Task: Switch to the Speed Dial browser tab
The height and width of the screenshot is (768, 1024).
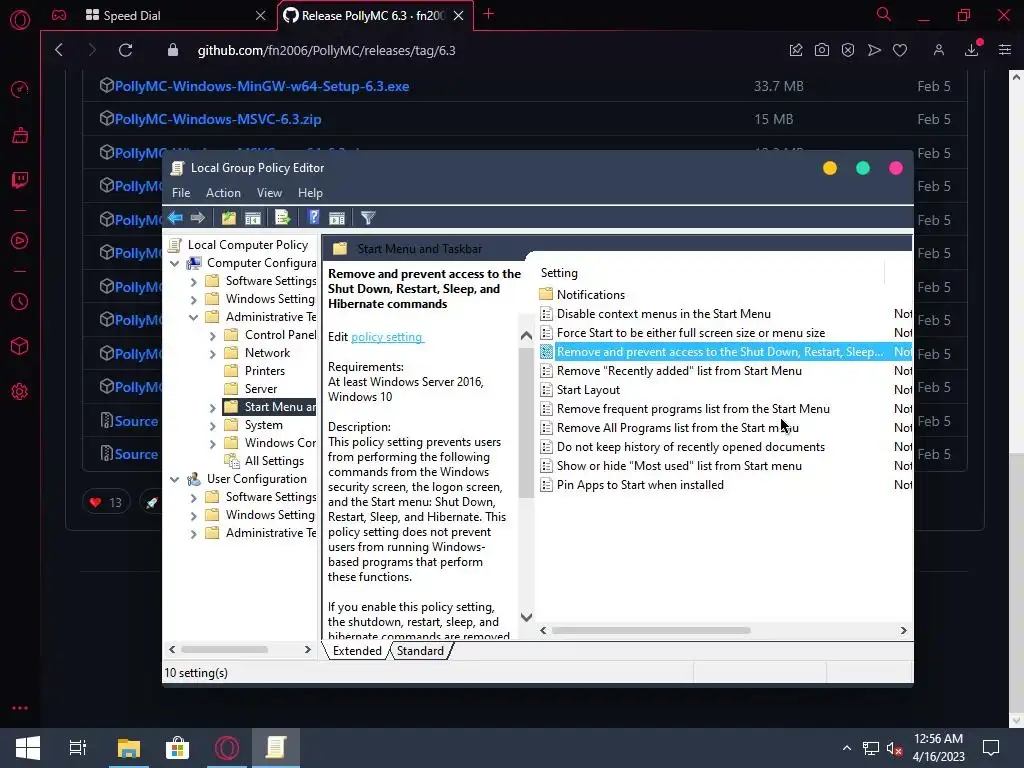Action: click(174, 16)
